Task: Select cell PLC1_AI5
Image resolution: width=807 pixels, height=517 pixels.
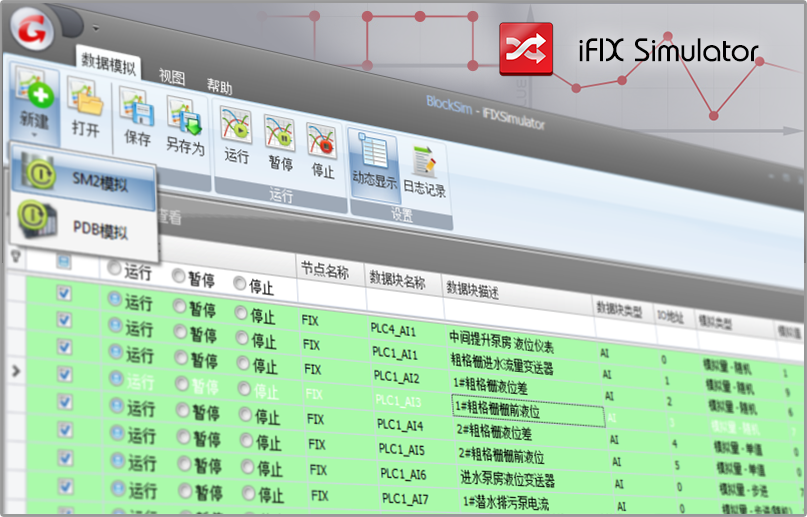Action: tap(401, 449)
